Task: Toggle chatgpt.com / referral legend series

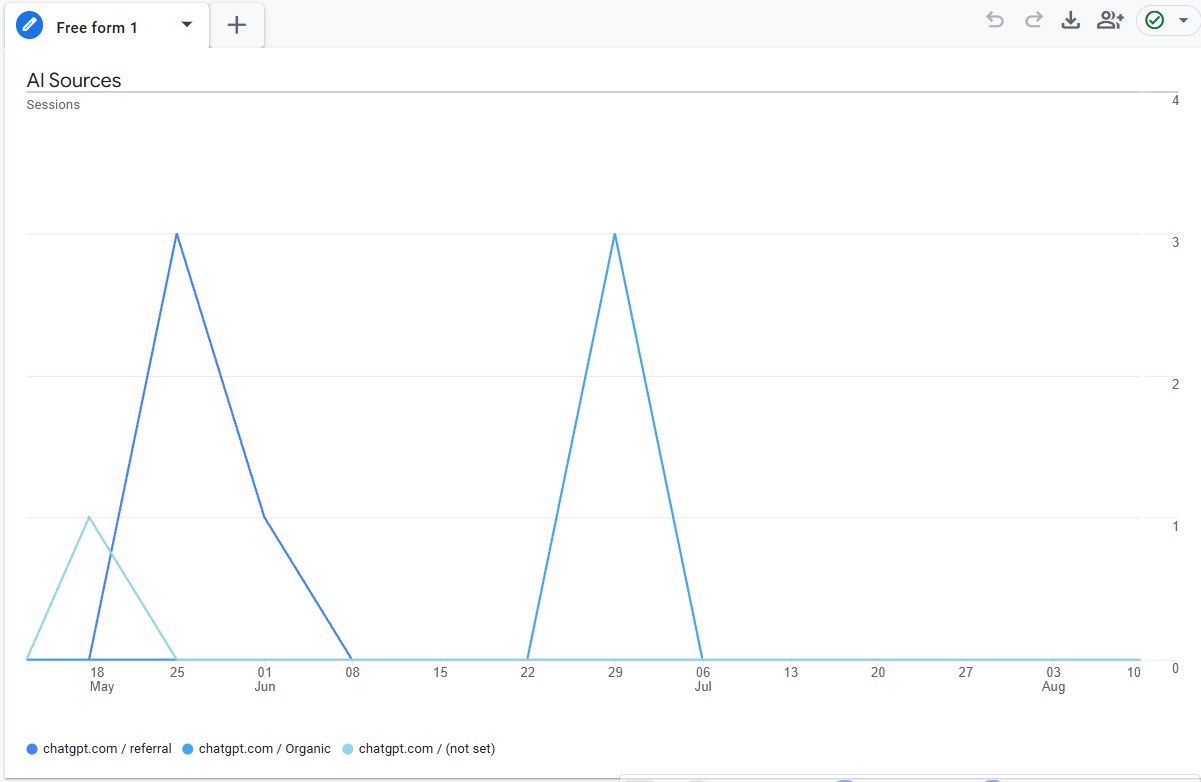Action: tap(107, 748)
